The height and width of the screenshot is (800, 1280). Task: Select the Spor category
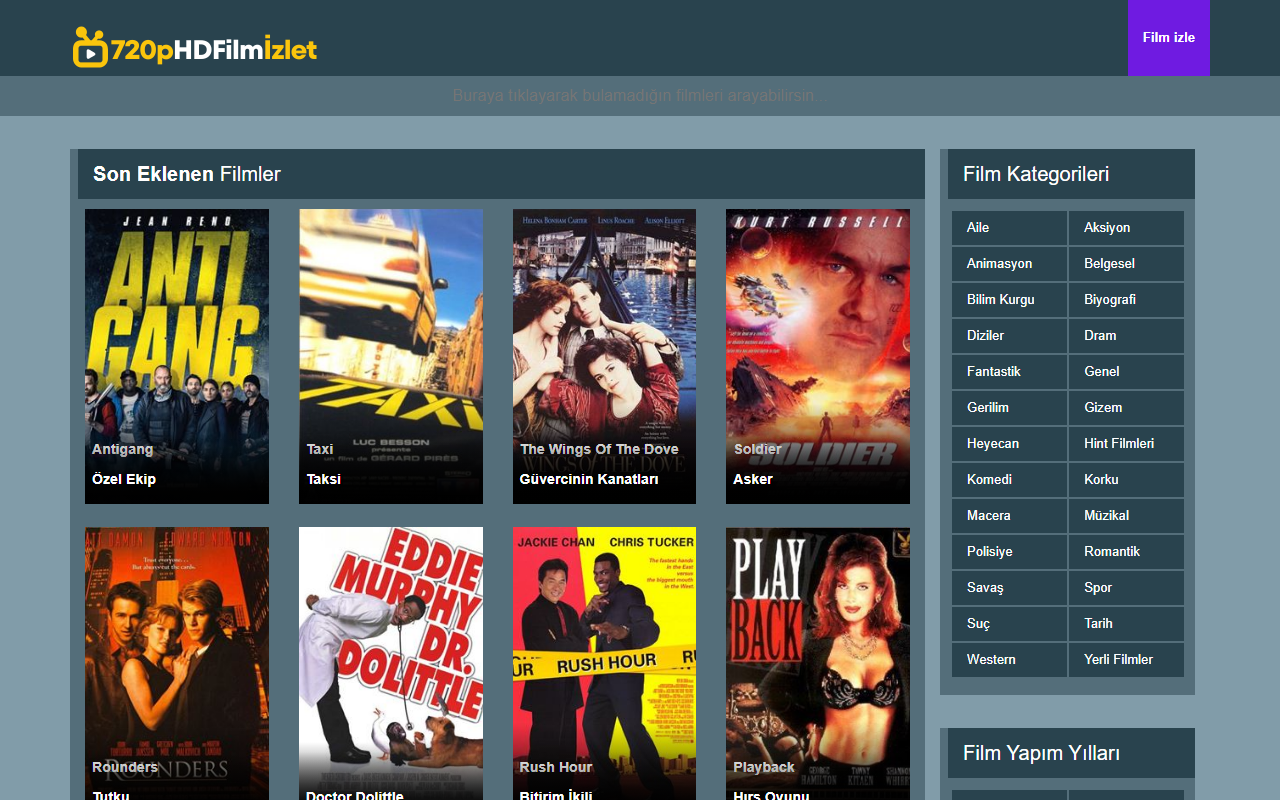click(1126, 588)
